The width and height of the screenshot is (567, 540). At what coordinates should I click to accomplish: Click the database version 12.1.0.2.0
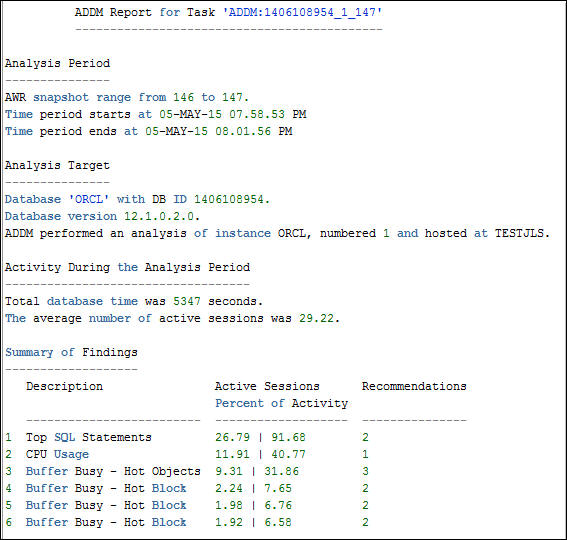(x=159, y=216)
